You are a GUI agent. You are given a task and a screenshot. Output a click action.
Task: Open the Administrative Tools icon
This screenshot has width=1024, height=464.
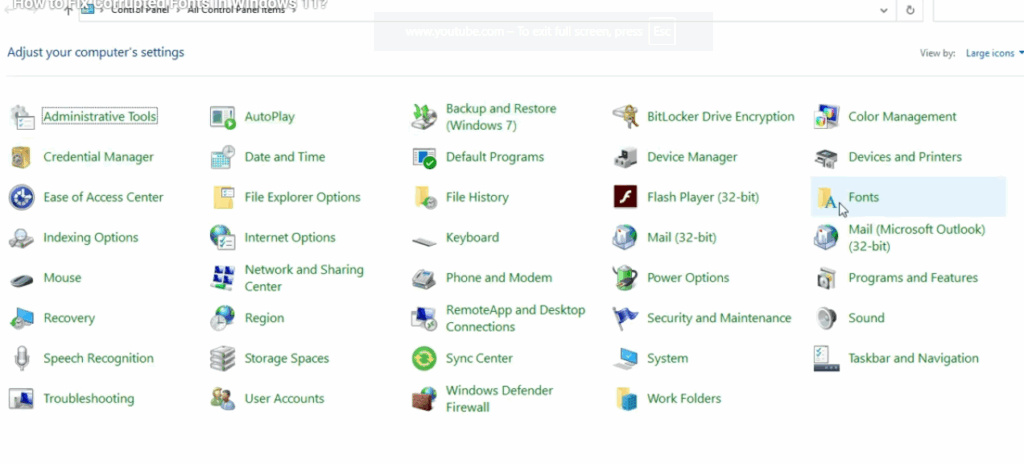22,117
